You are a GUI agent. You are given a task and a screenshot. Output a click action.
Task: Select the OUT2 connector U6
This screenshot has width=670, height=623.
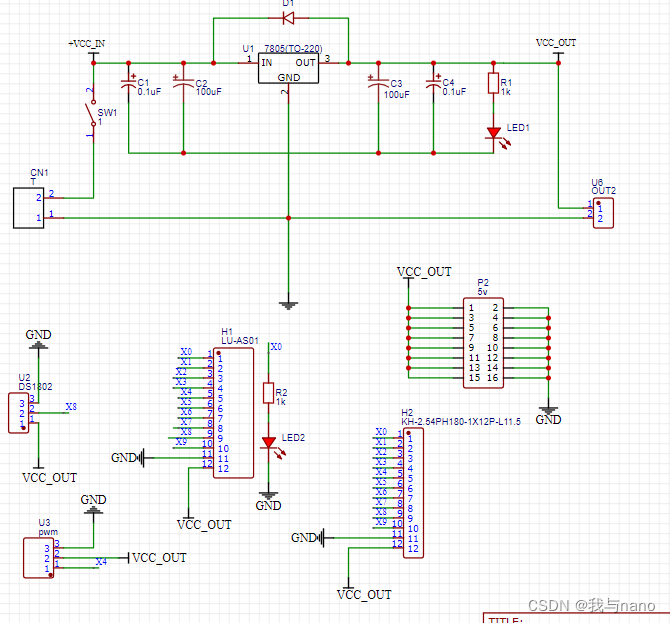[x=603, y=213]
